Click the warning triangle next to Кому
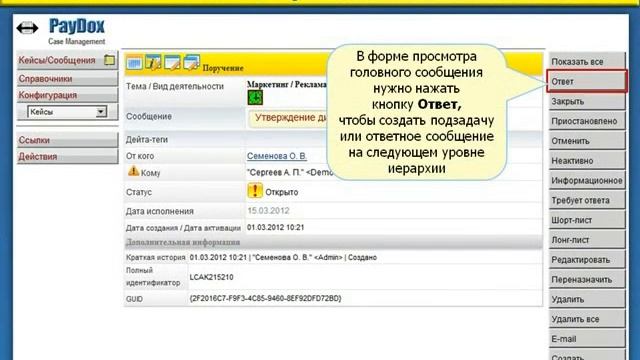The height and width of the screenshot is (360, 640). [x=133, y=171]
